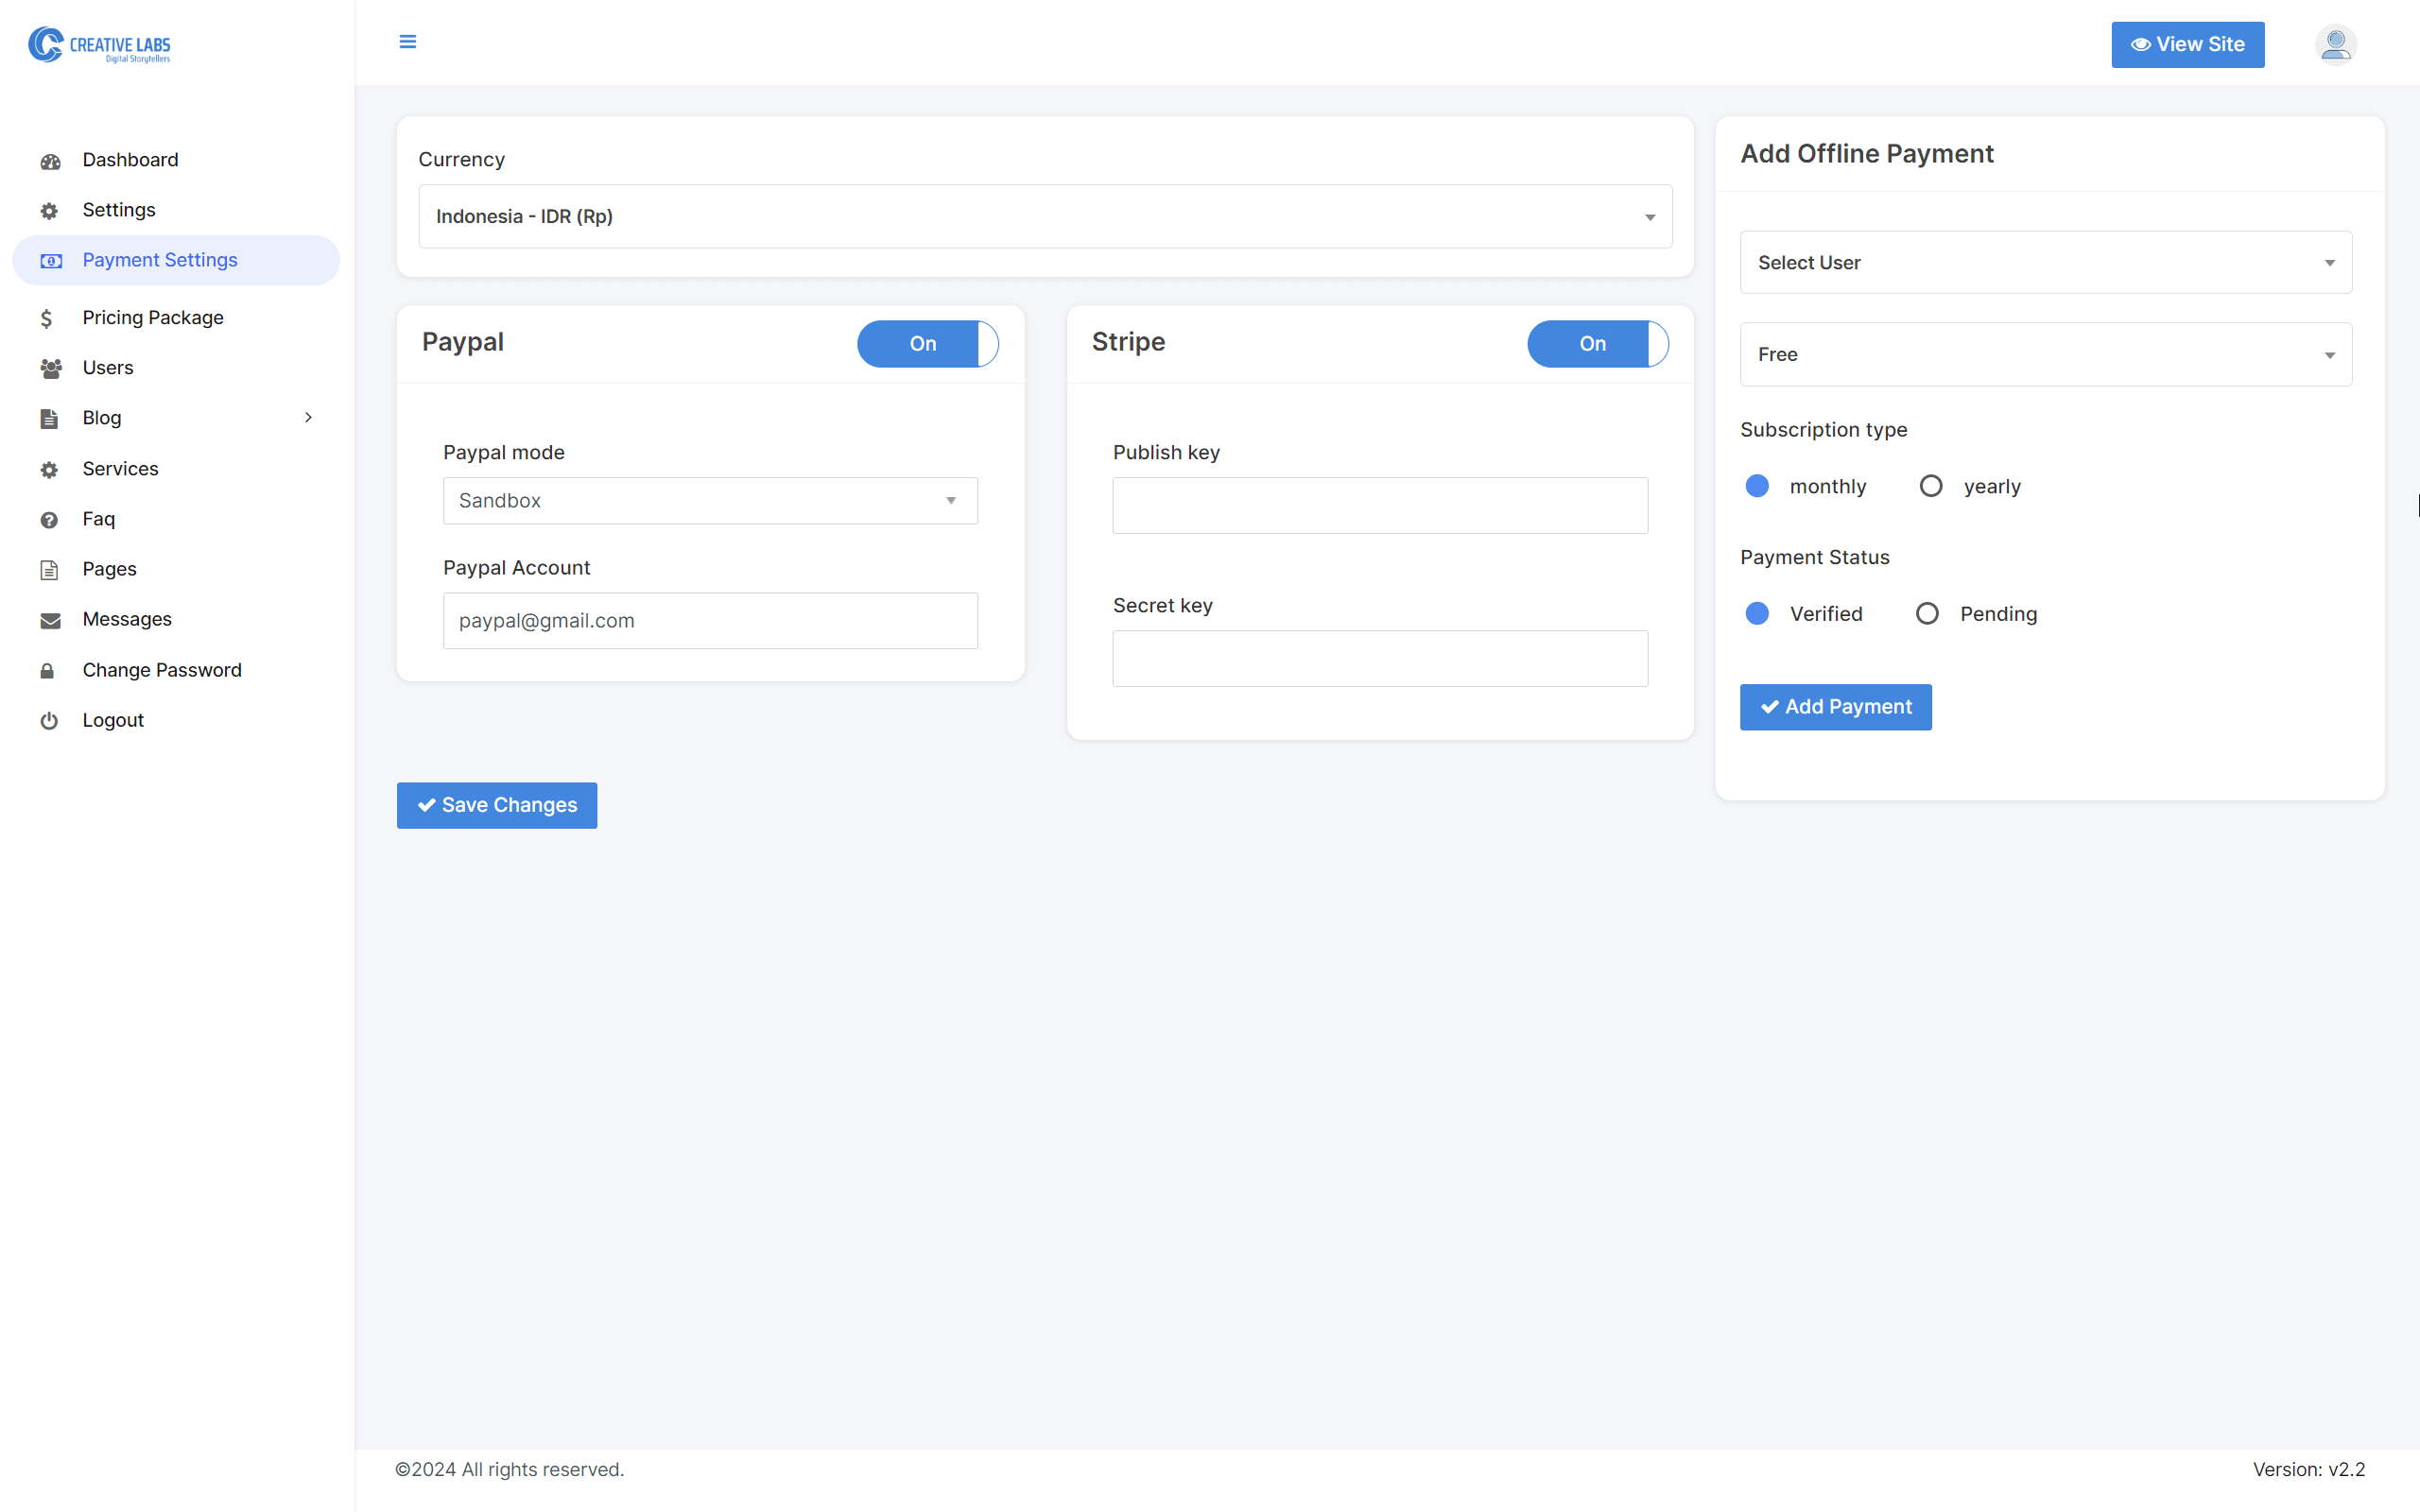Click the Logout power icon

click(x=49, y=720)
